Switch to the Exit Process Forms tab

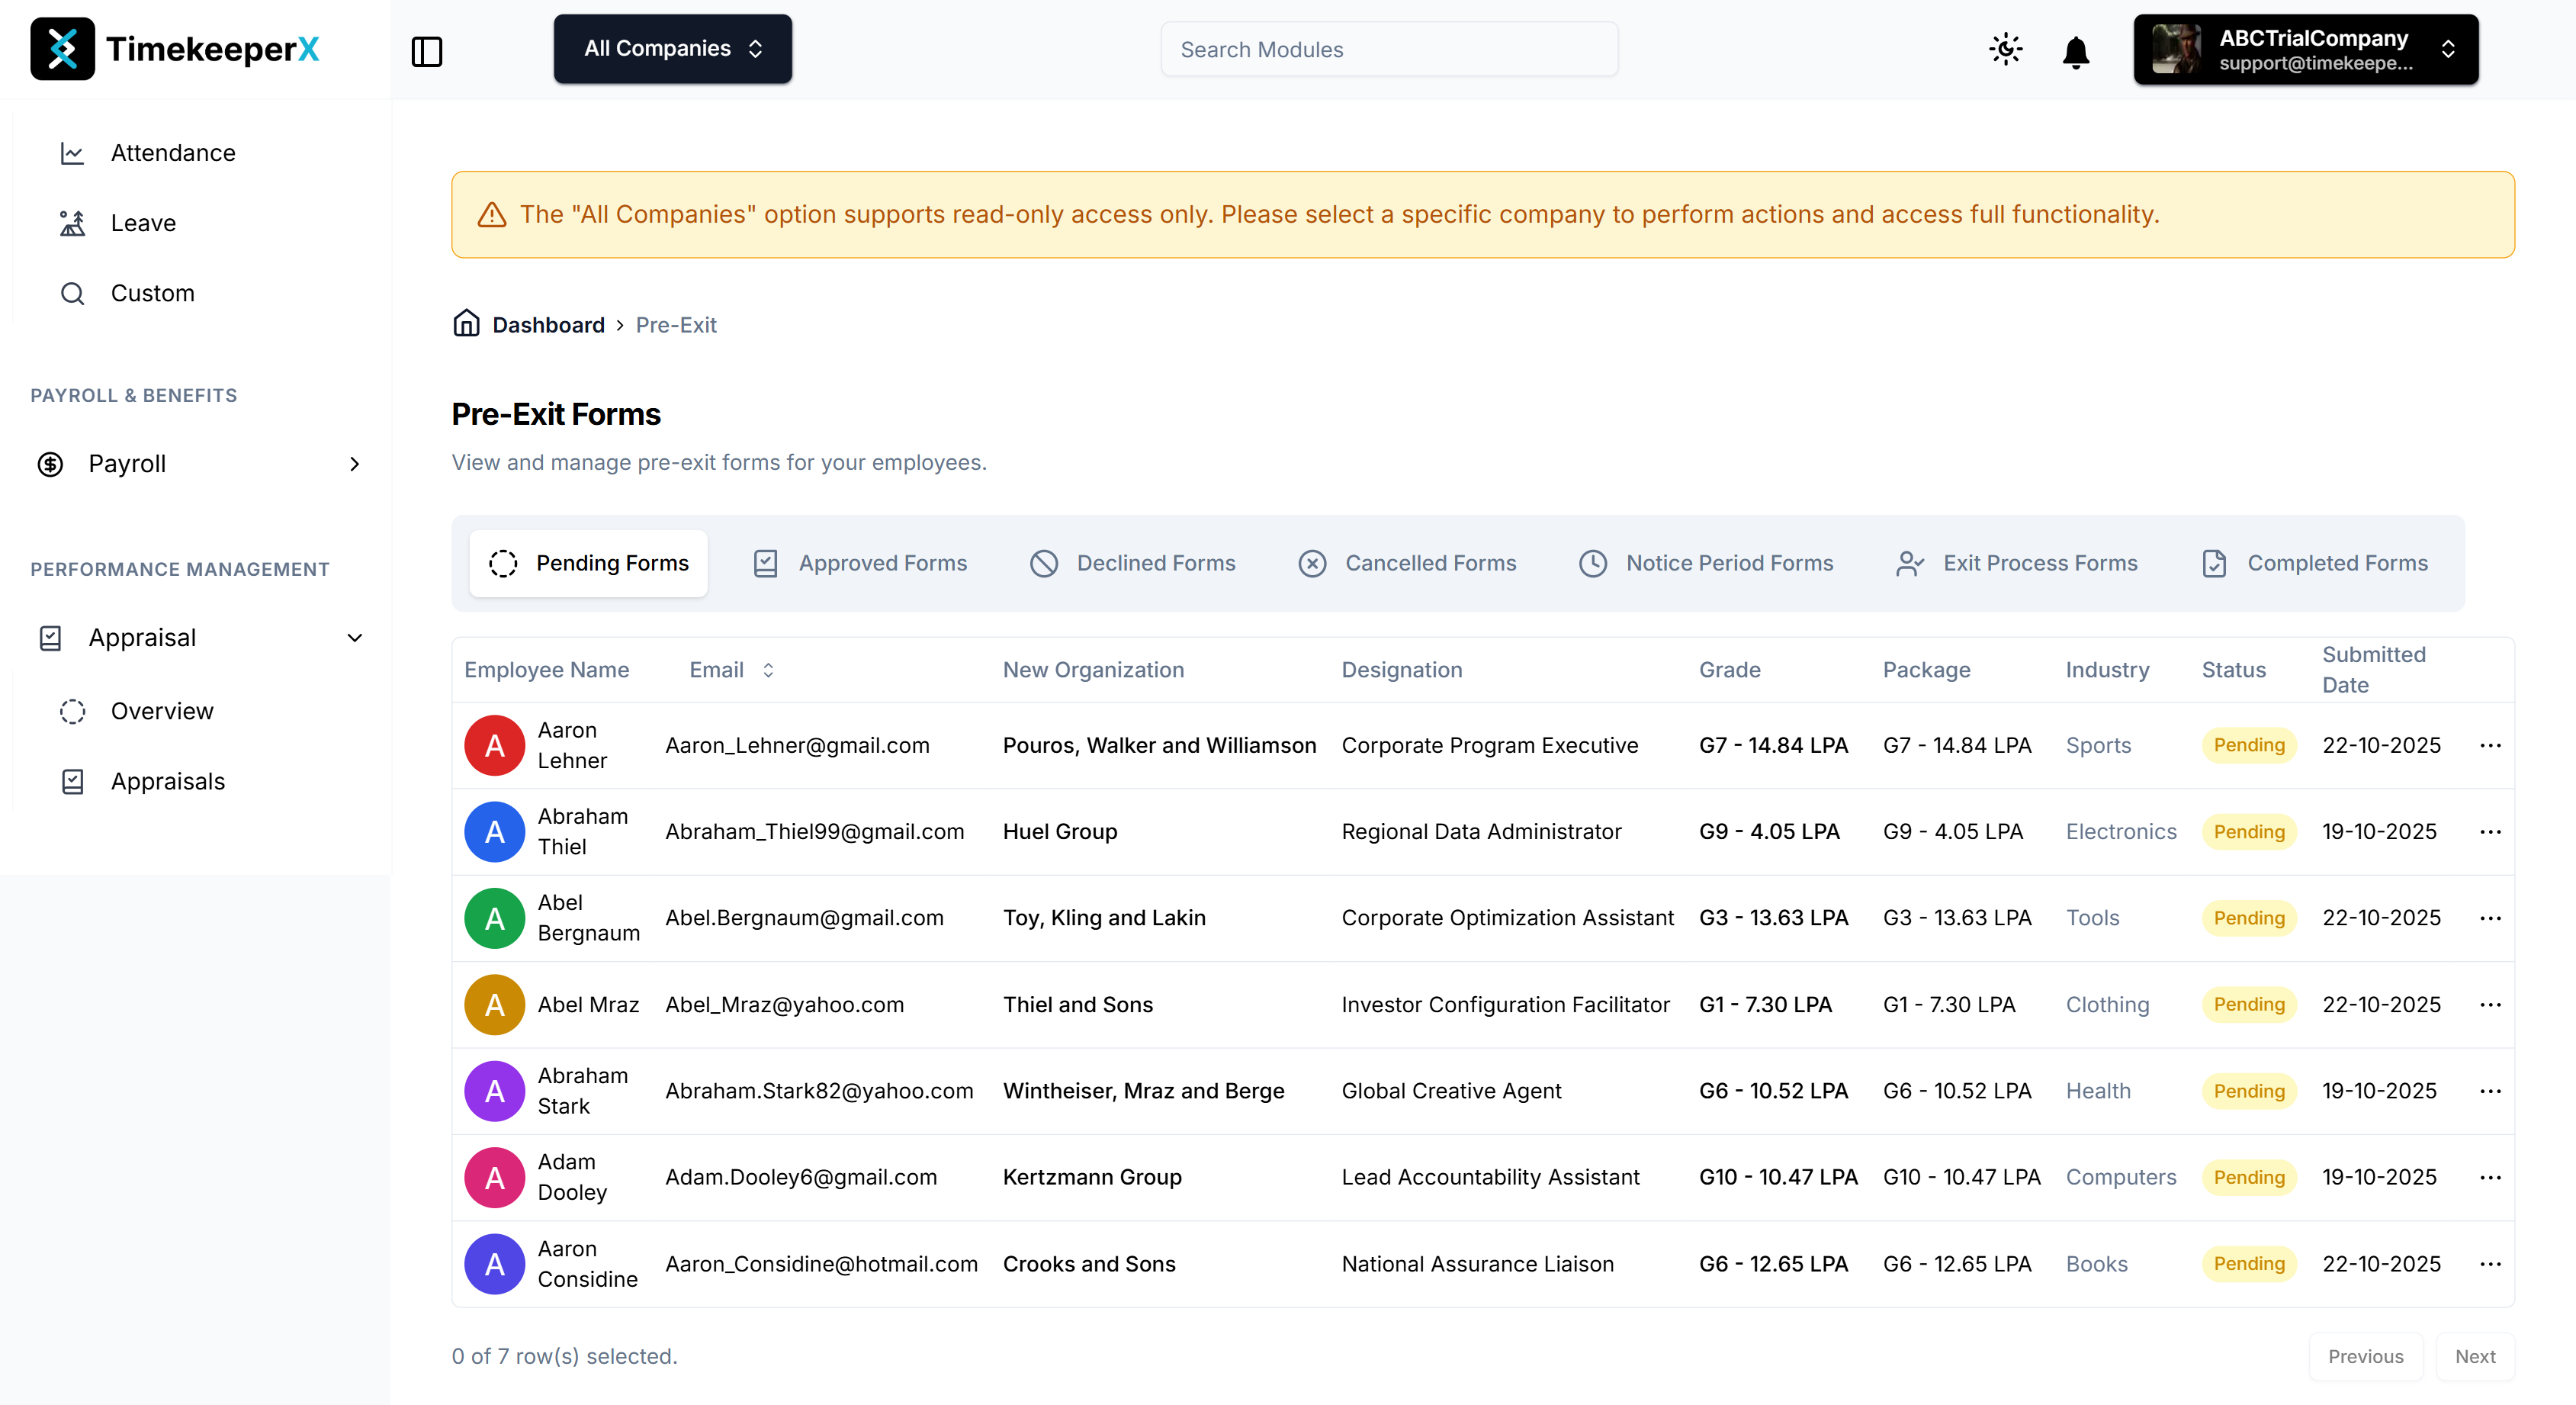tap(2016, 563)
